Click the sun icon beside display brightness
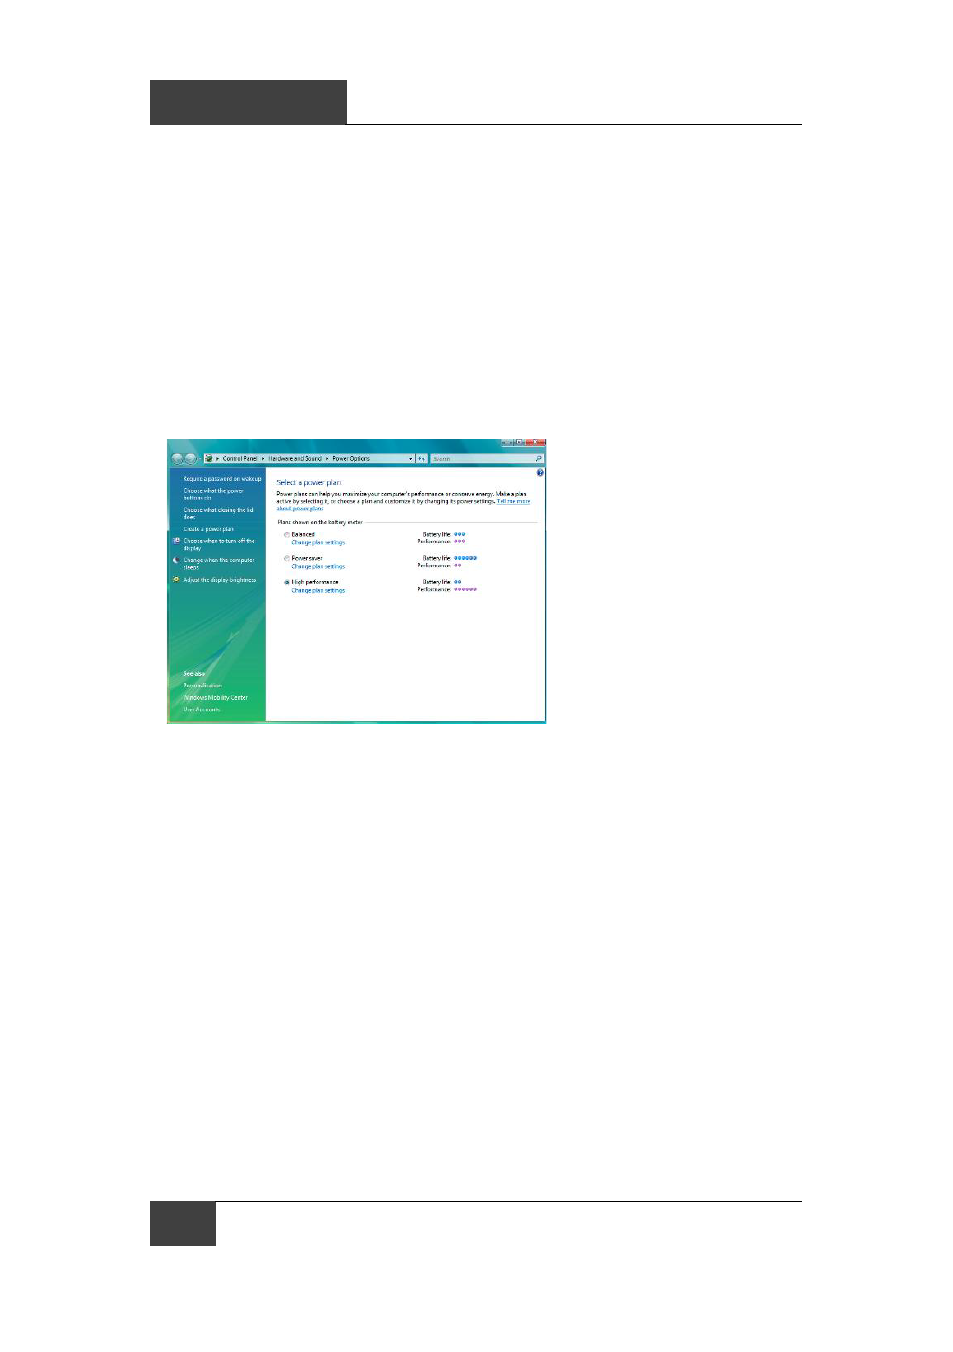 [x=176, y=580]
